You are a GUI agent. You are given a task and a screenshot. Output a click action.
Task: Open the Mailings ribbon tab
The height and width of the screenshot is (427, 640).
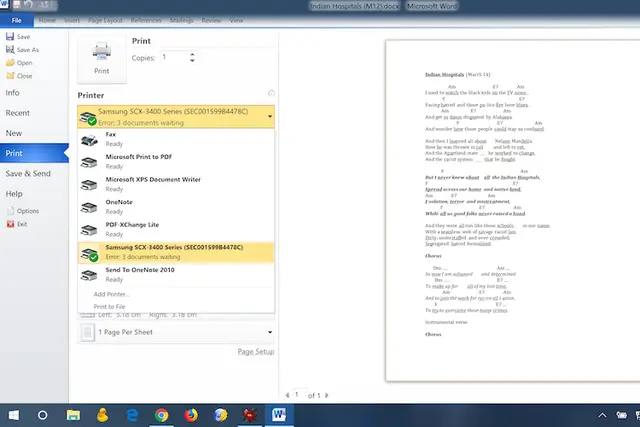[x=181, y=20]
